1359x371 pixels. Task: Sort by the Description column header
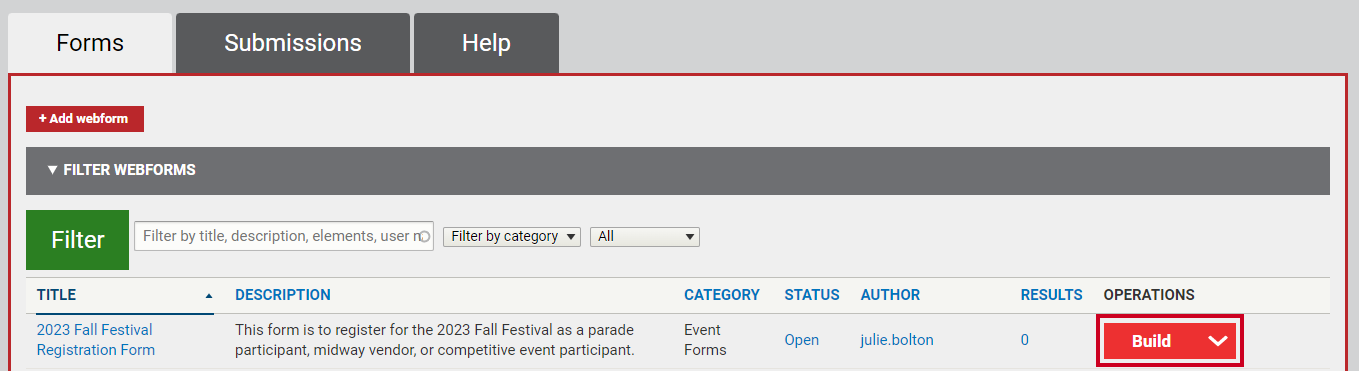coord(283,295)
